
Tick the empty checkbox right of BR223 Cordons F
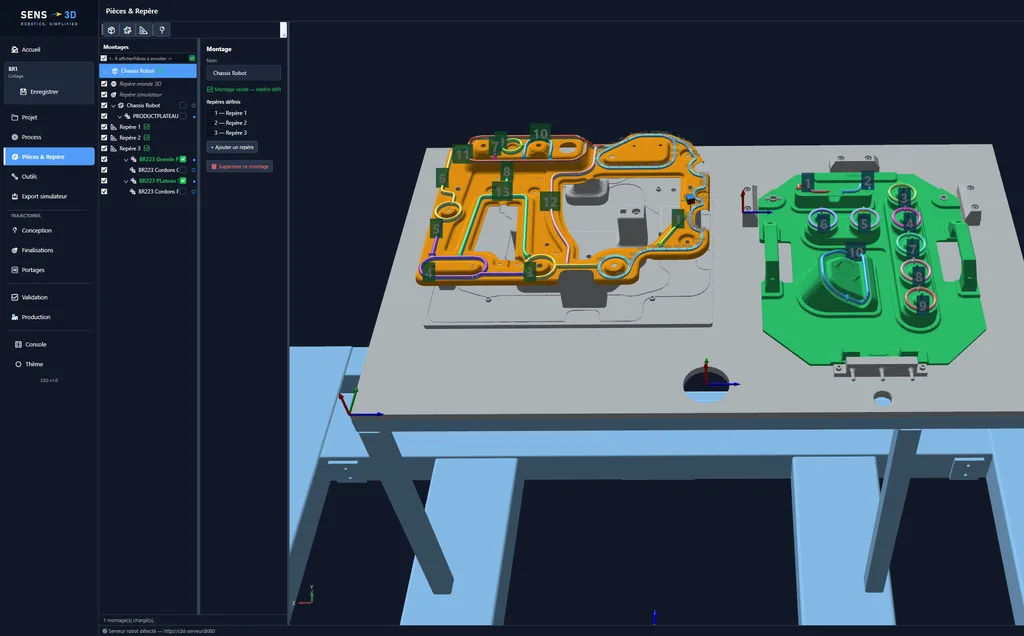coord(183,191)
